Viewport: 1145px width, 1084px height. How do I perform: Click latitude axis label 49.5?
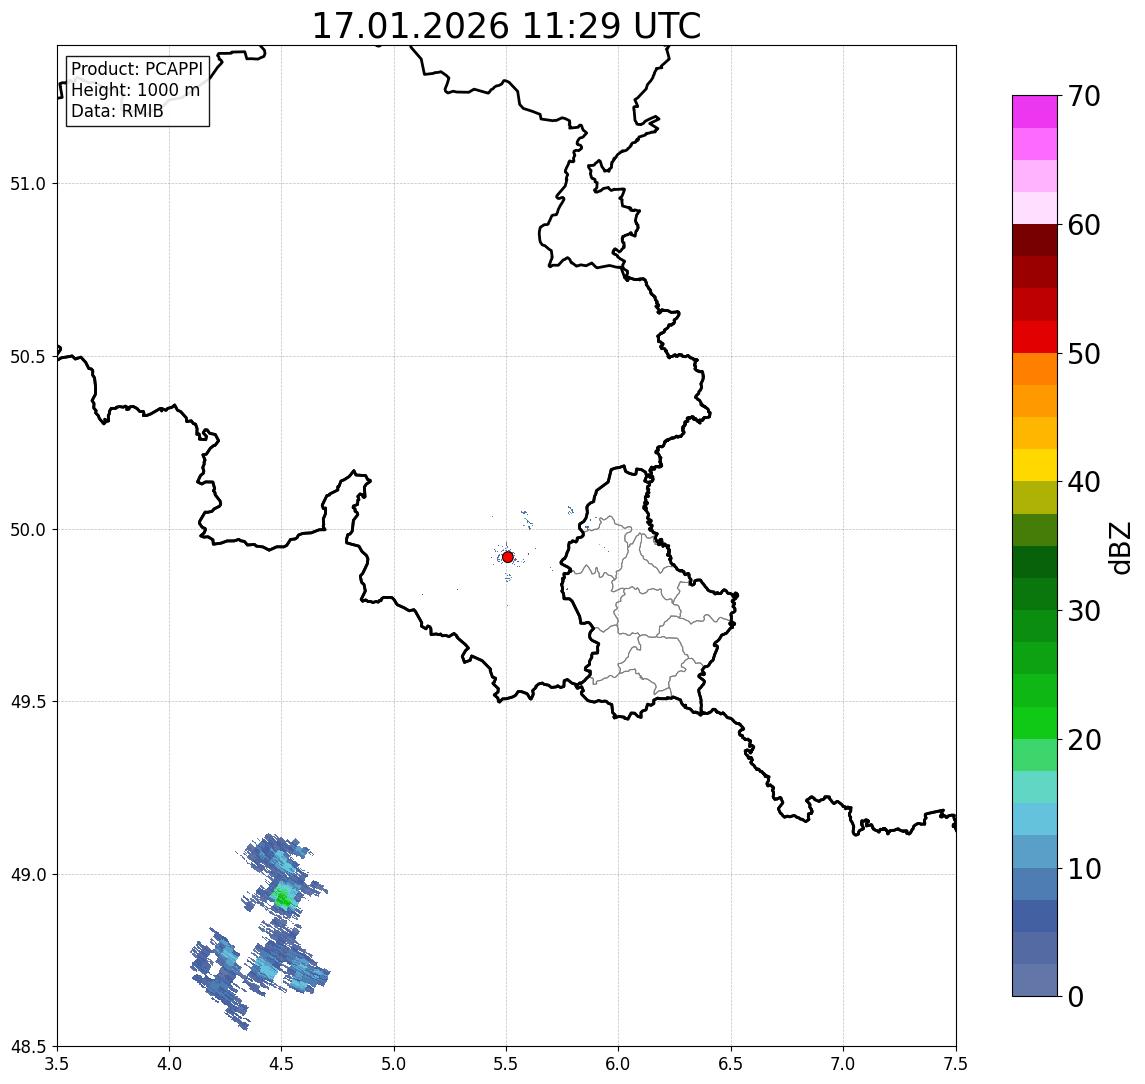[x=28, y=702]
